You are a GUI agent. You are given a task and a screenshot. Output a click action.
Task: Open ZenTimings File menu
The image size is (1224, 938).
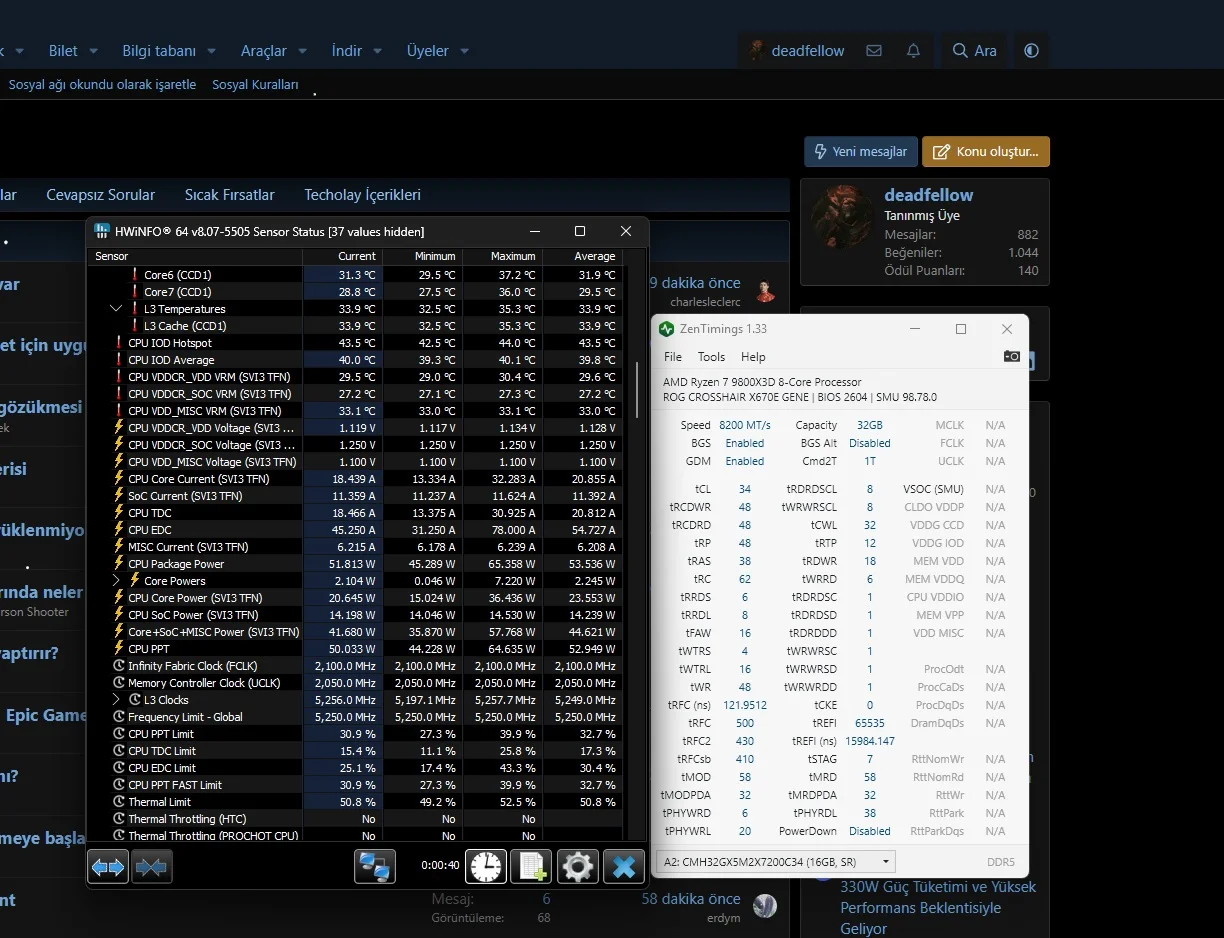pos(673,357)
